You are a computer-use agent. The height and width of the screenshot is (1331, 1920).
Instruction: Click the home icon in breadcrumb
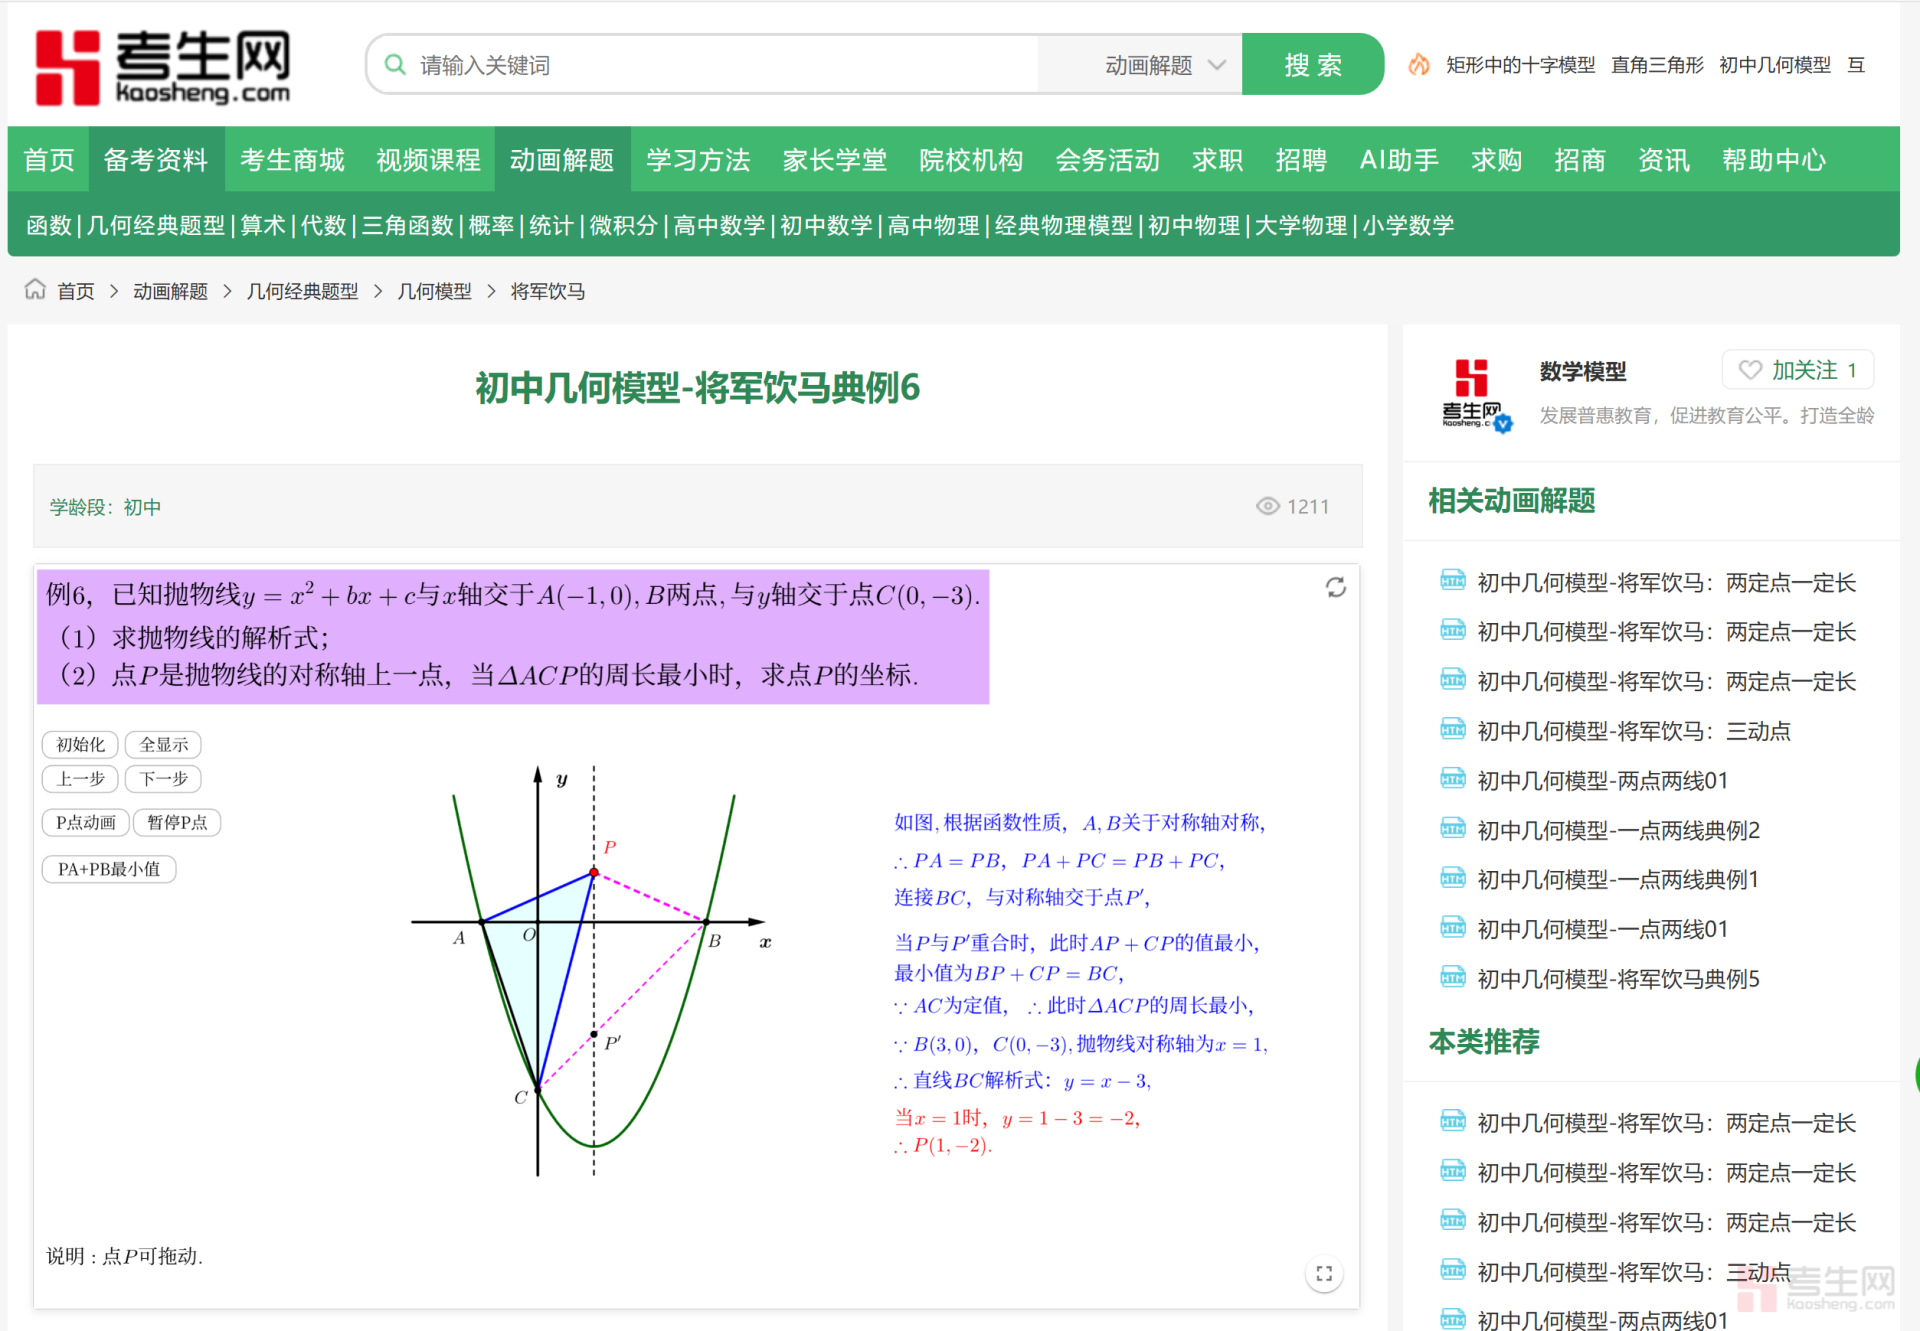35,290
